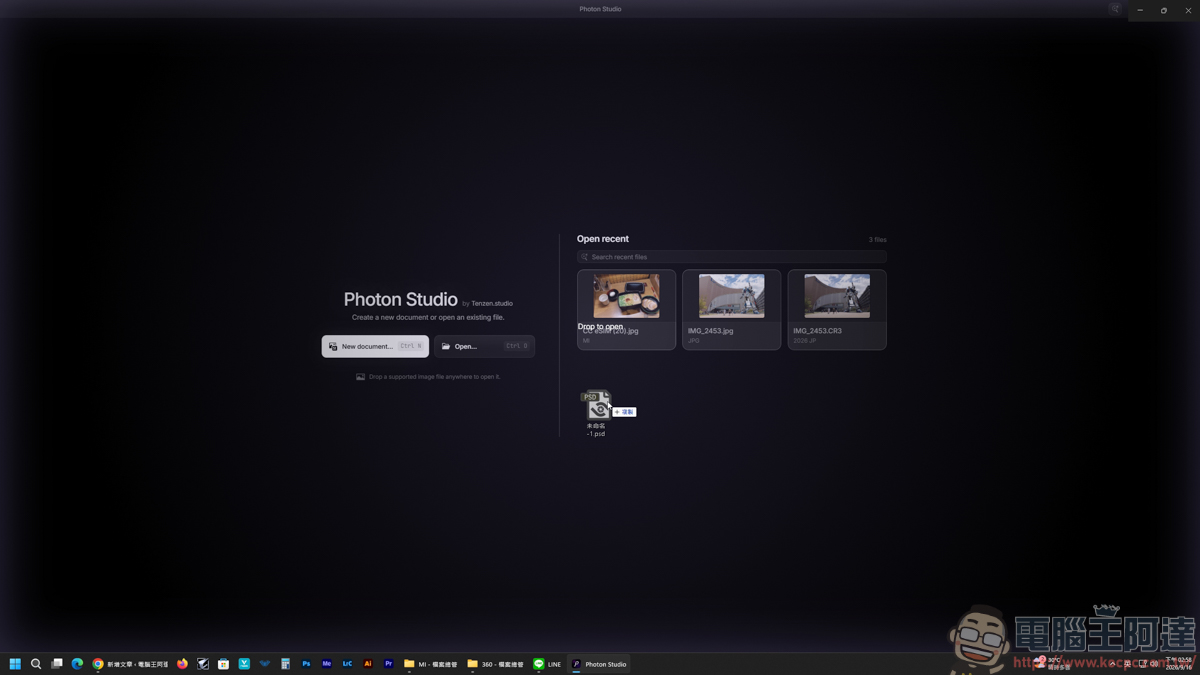Open the Calculator taskbar icon

tap(285, 664)
